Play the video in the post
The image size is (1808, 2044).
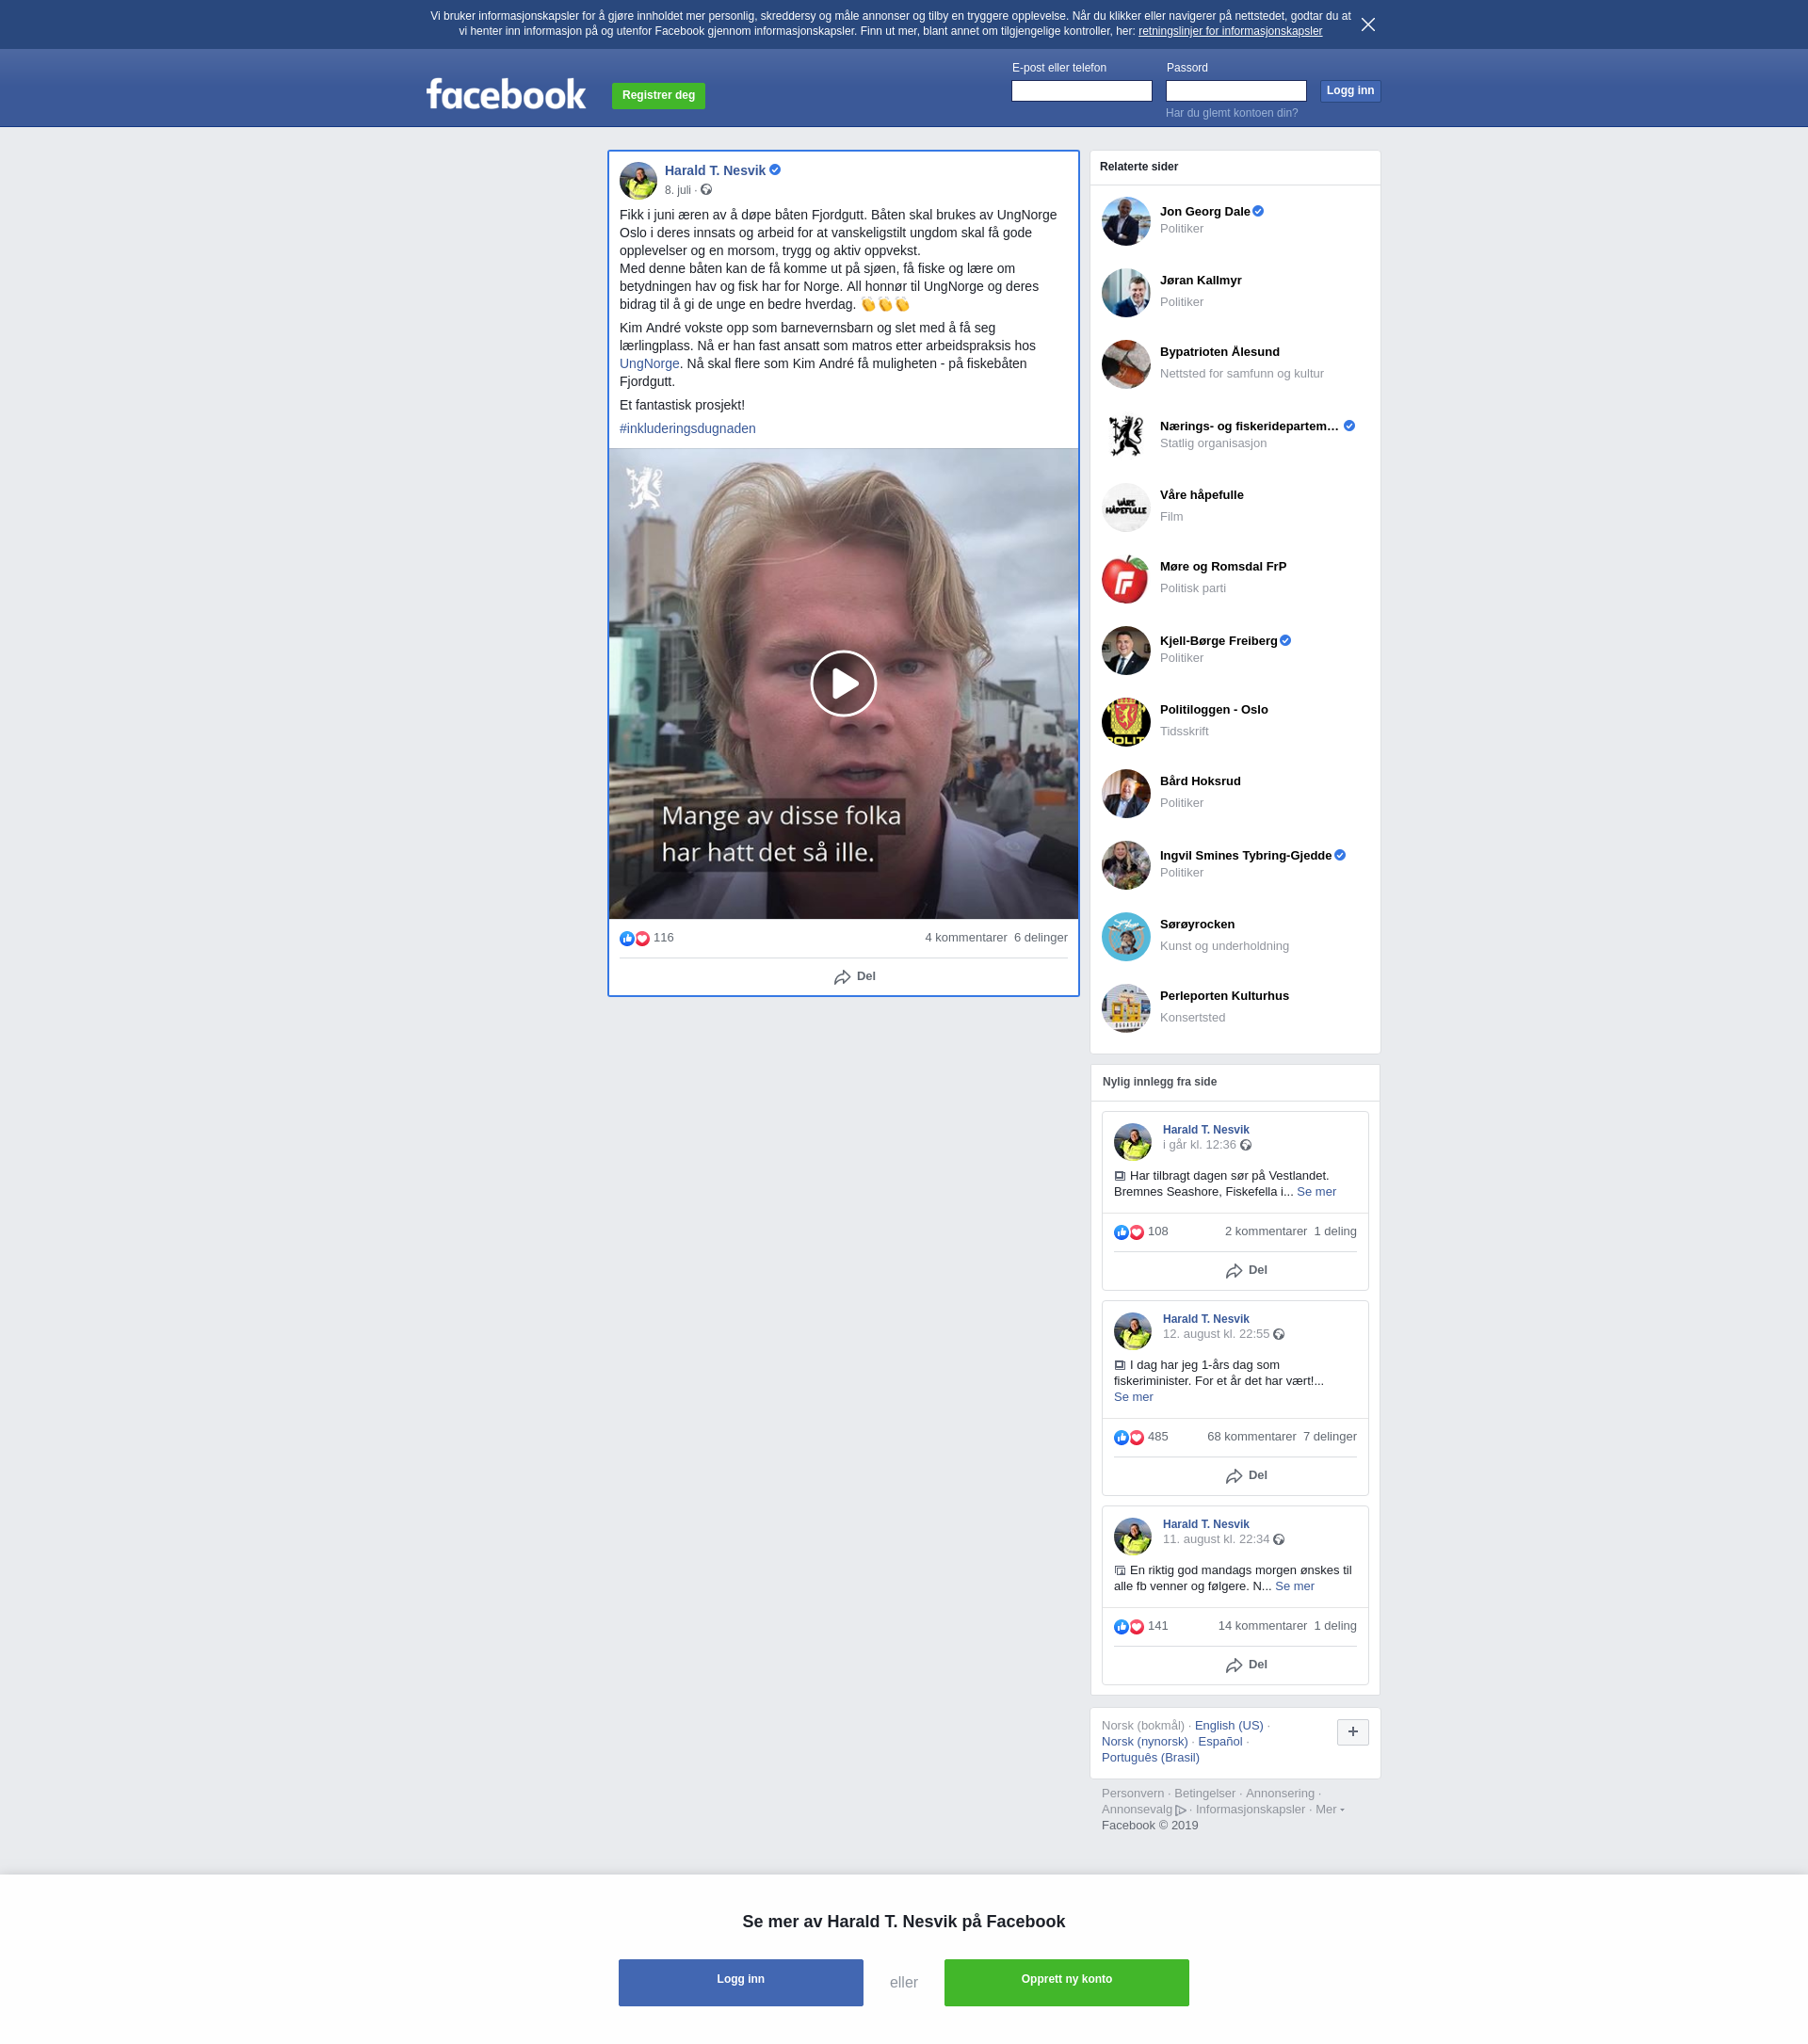pyautogui.click(x=843, y=684)
